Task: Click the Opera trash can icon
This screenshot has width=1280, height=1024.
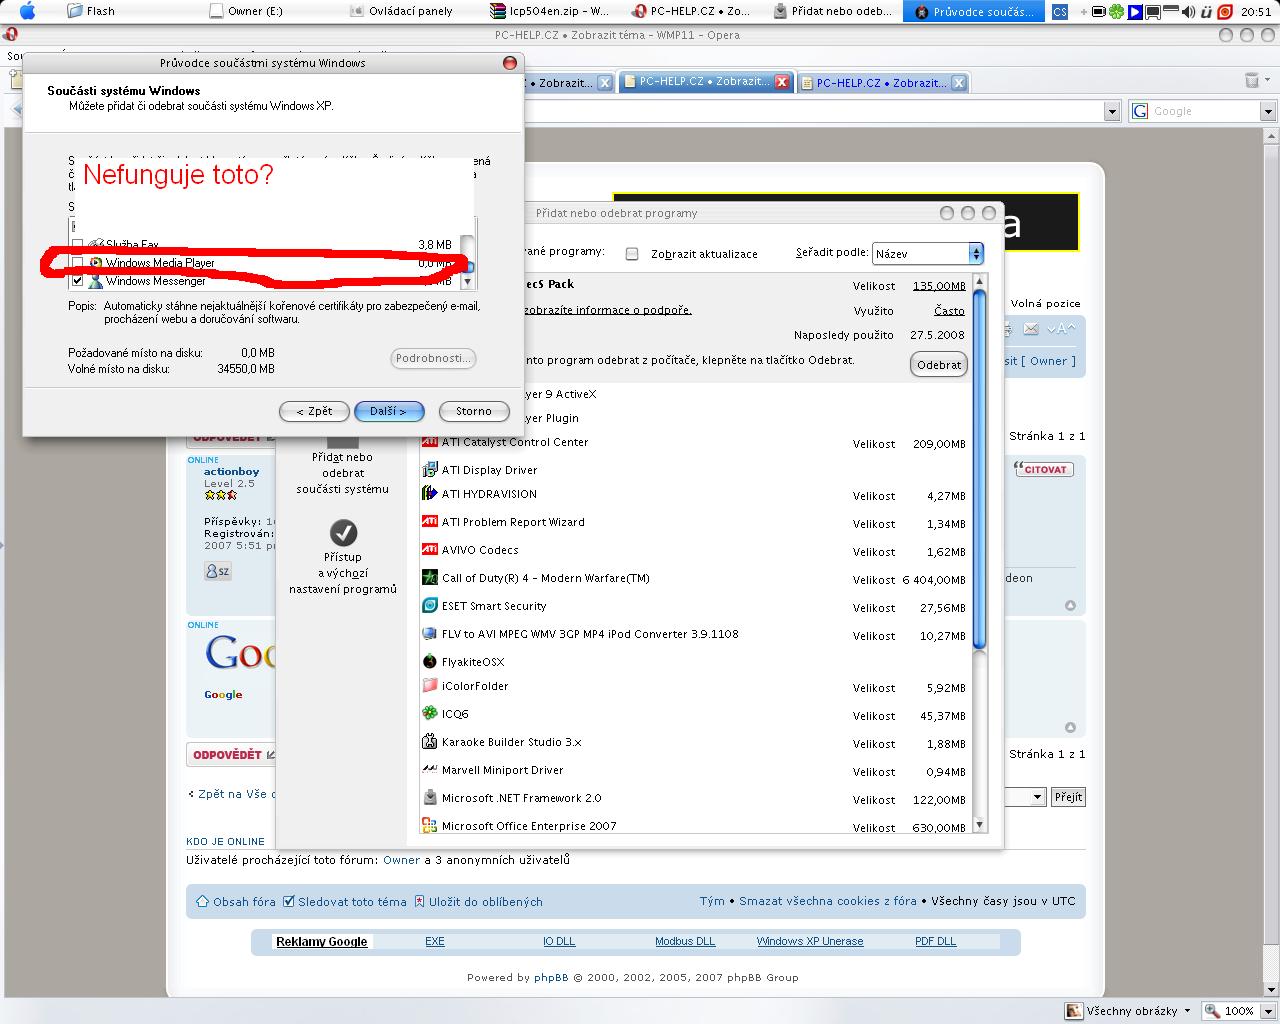Action: (x=1251, y=81)
